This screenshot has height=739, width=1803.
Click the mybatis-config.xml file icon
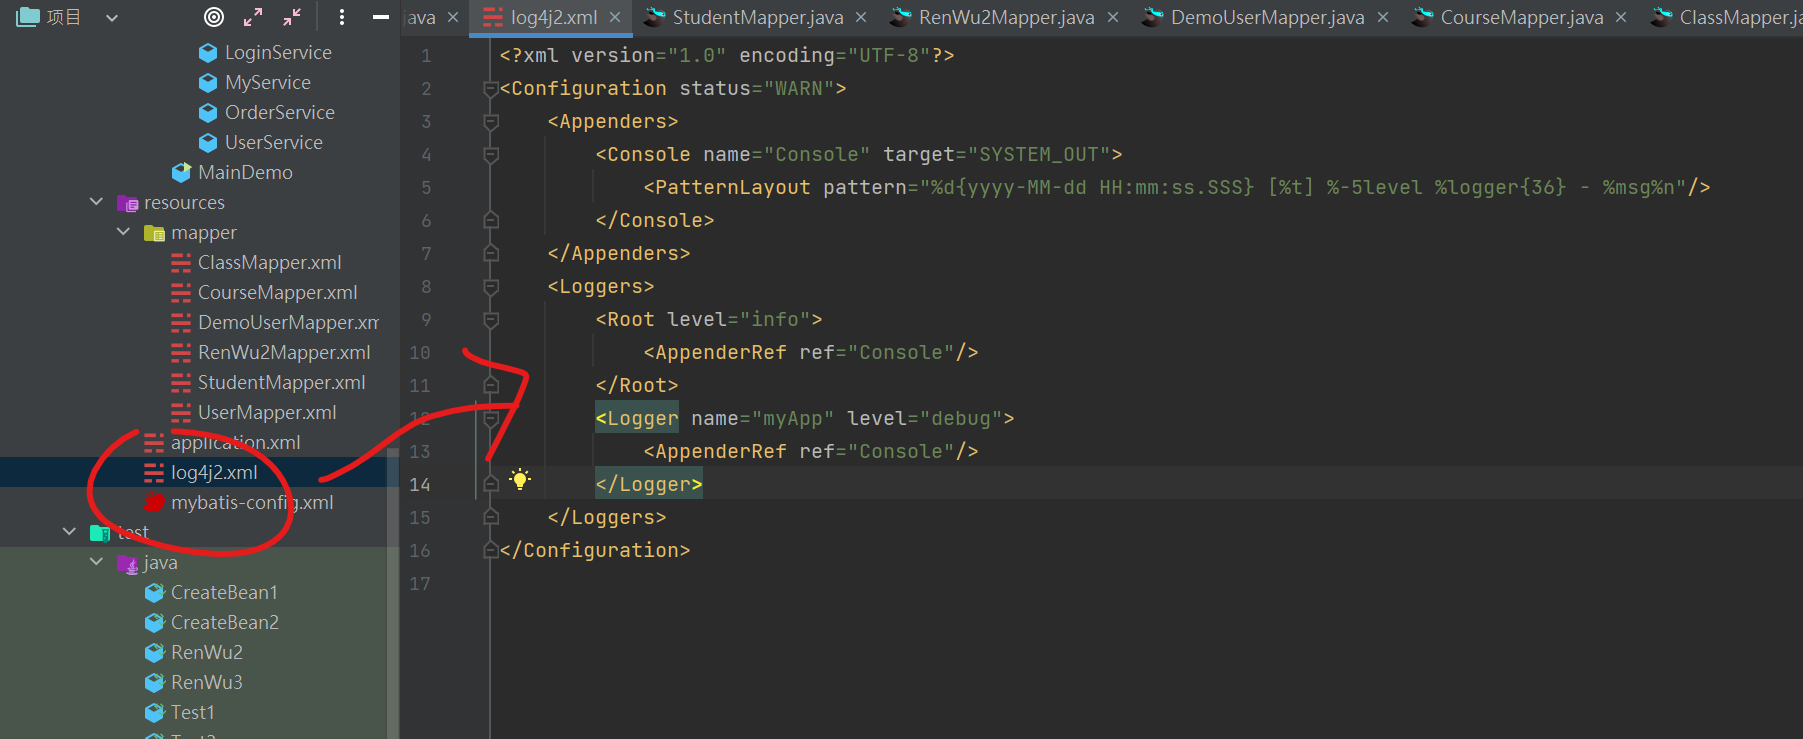click(x=154, y=502)
